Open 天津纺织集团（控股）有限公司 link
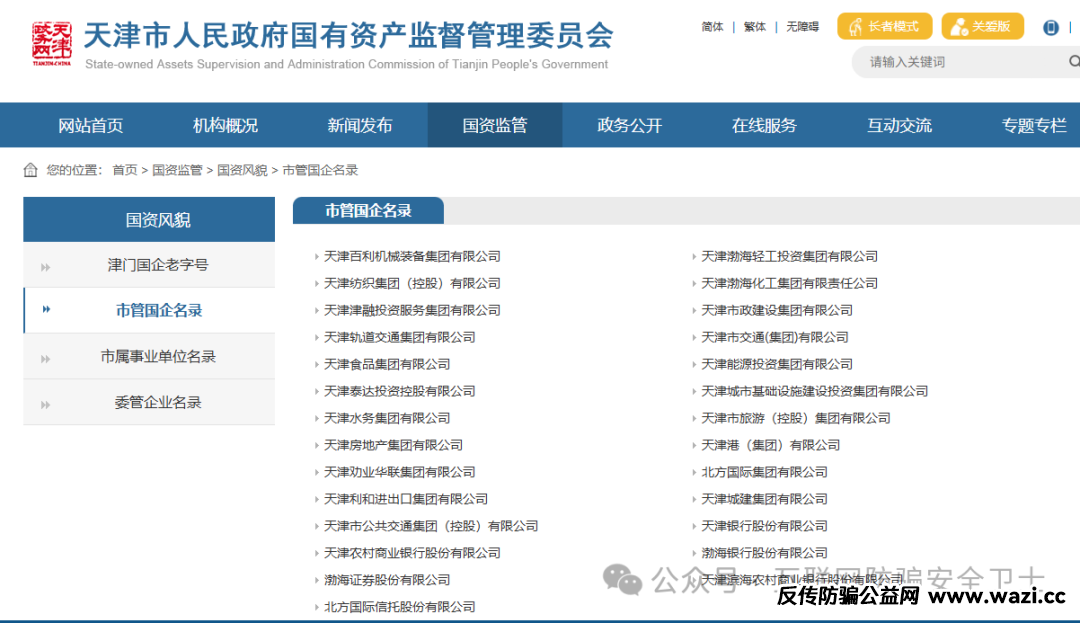This screenshot has width=1080, height=623. (x=412, y=283)
